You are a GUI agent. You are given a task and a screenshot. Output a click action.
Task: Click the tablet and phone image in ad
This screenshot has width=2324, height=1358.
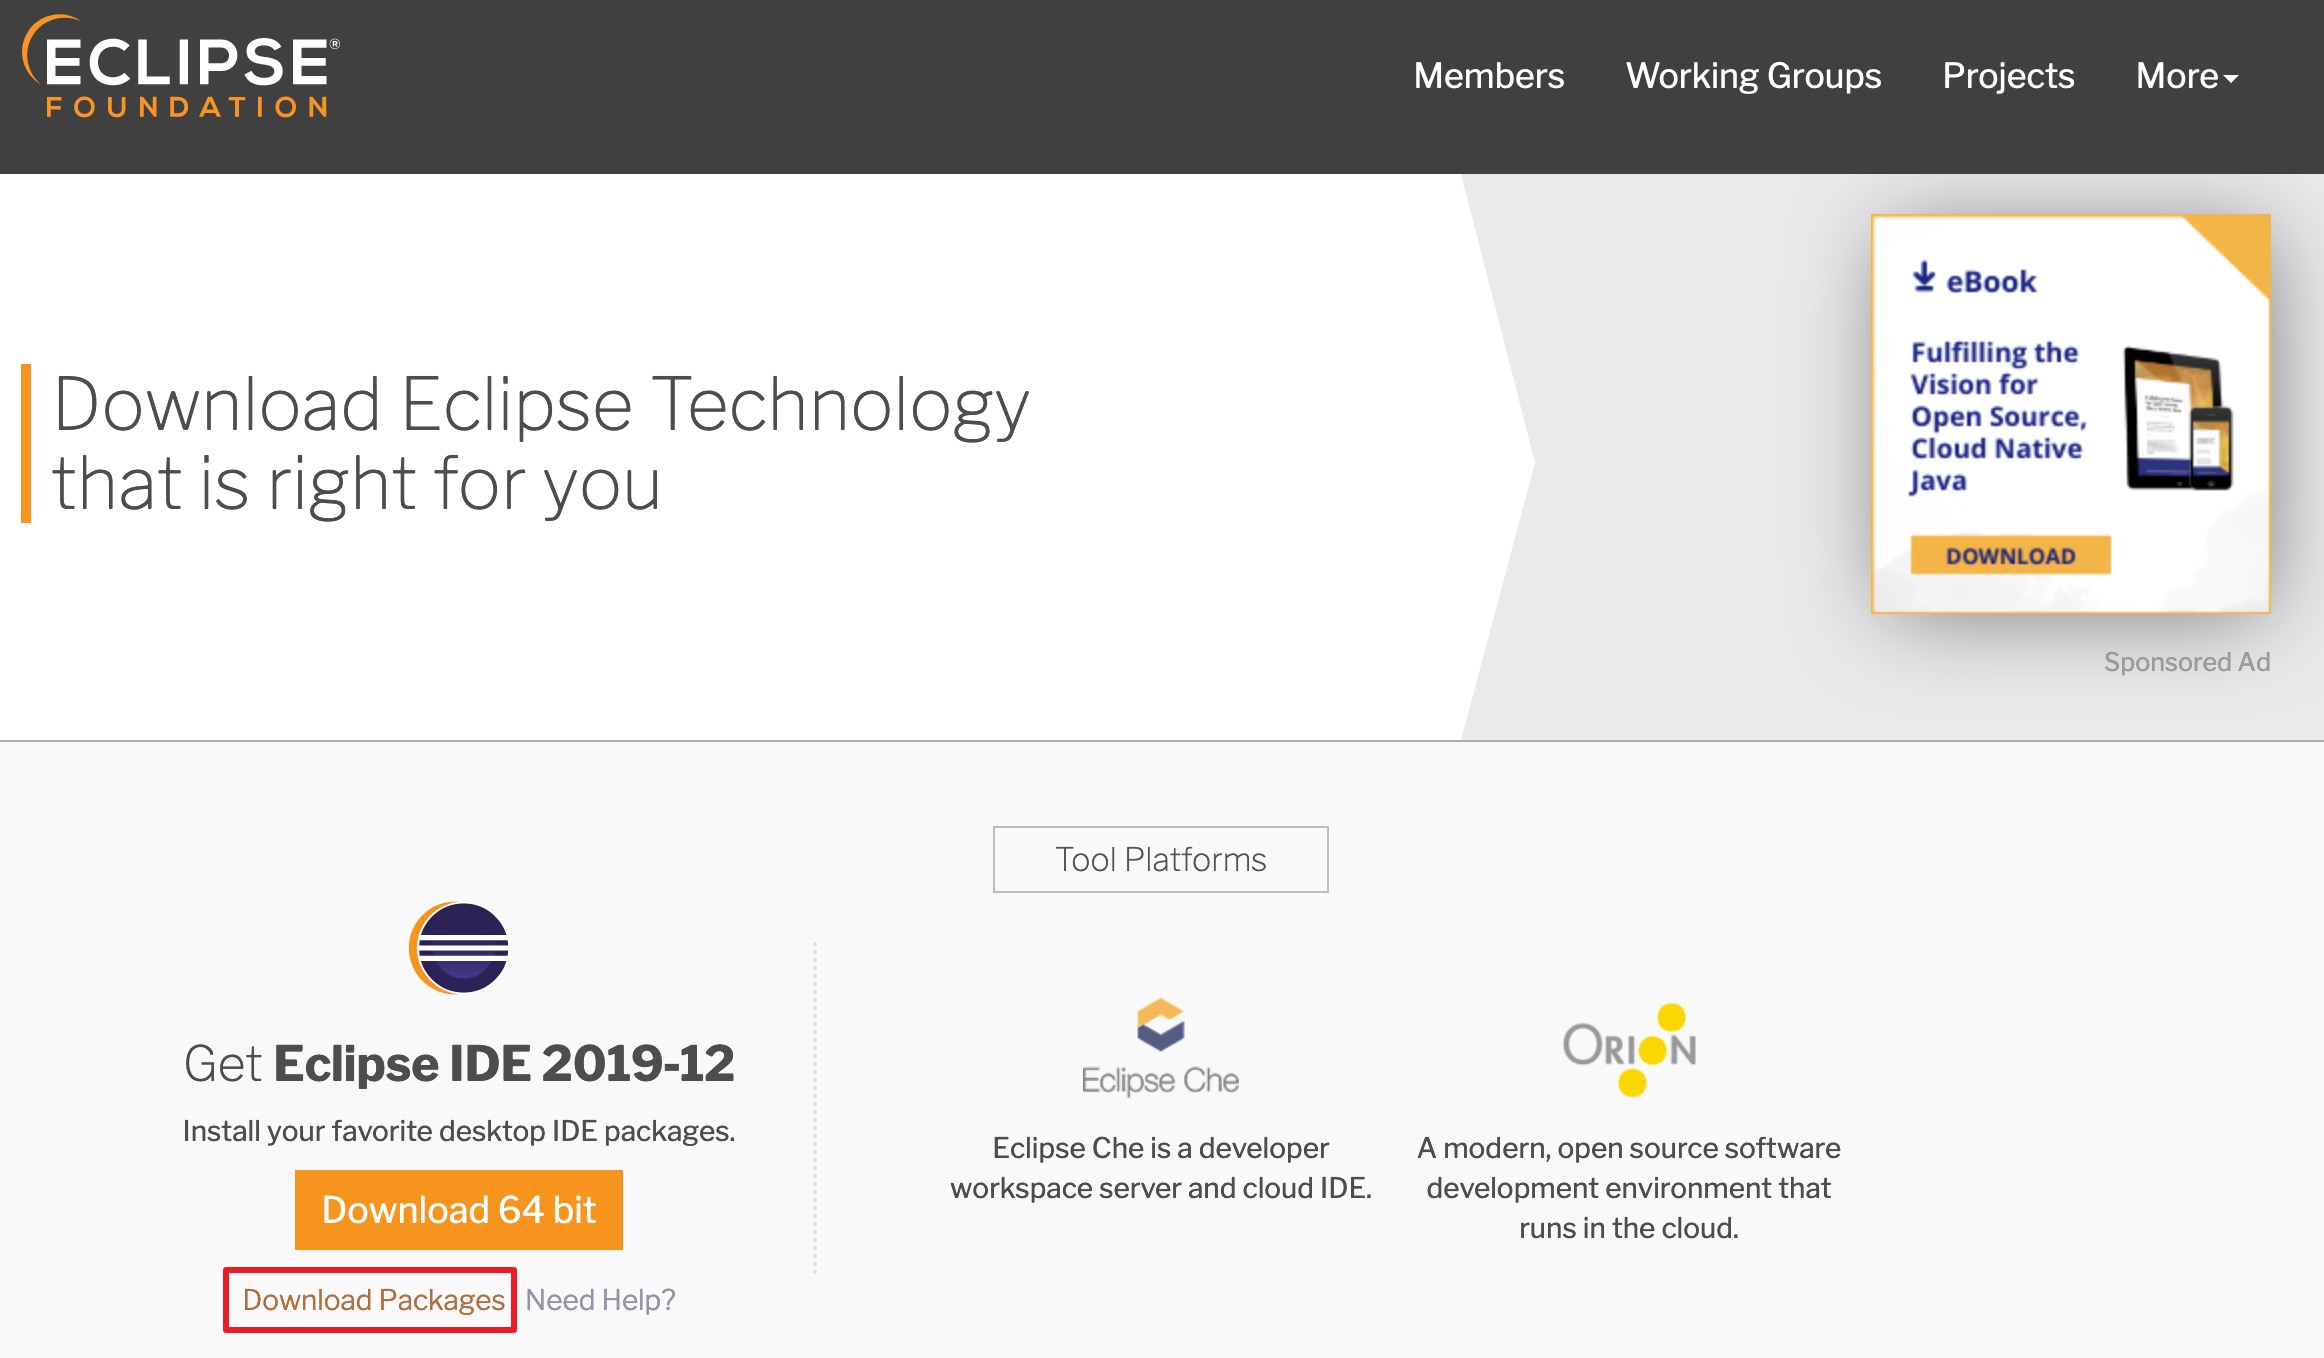pos(2178,419)
